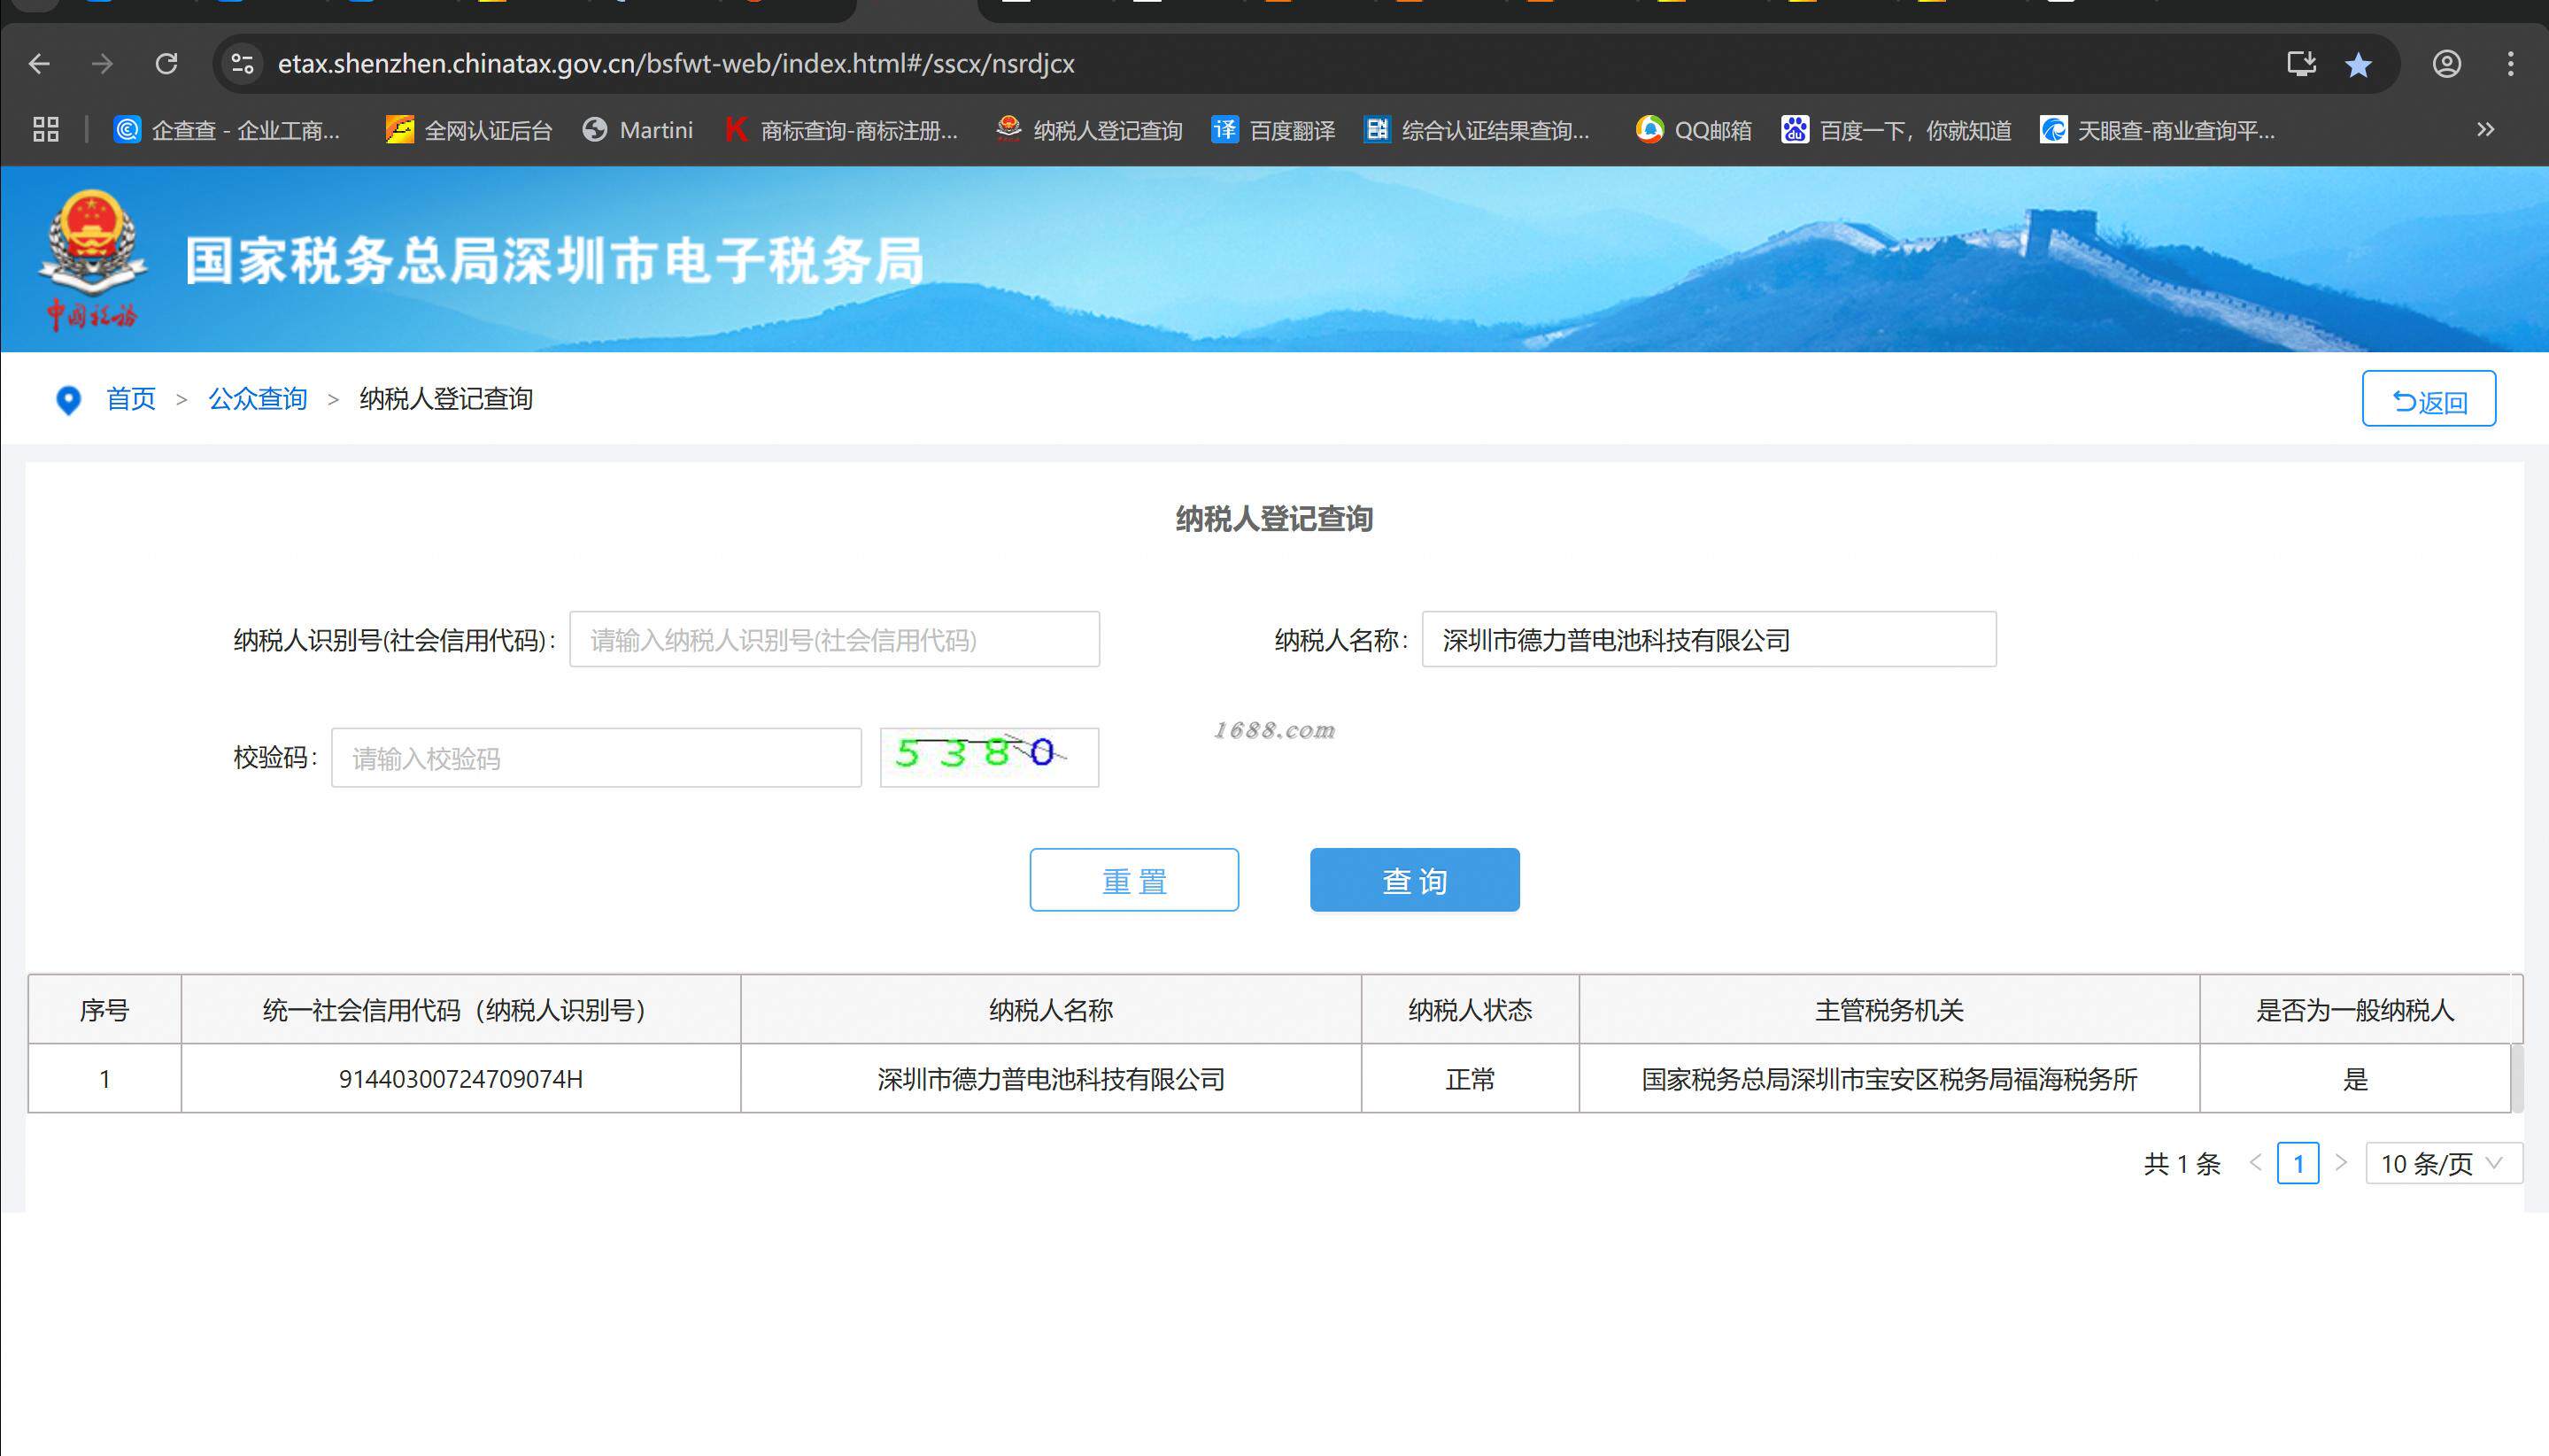The width and height of the screenshot is (2549, 1456).
Task: Focus the 校验码 input field
Action: click(x=596, y=758)
